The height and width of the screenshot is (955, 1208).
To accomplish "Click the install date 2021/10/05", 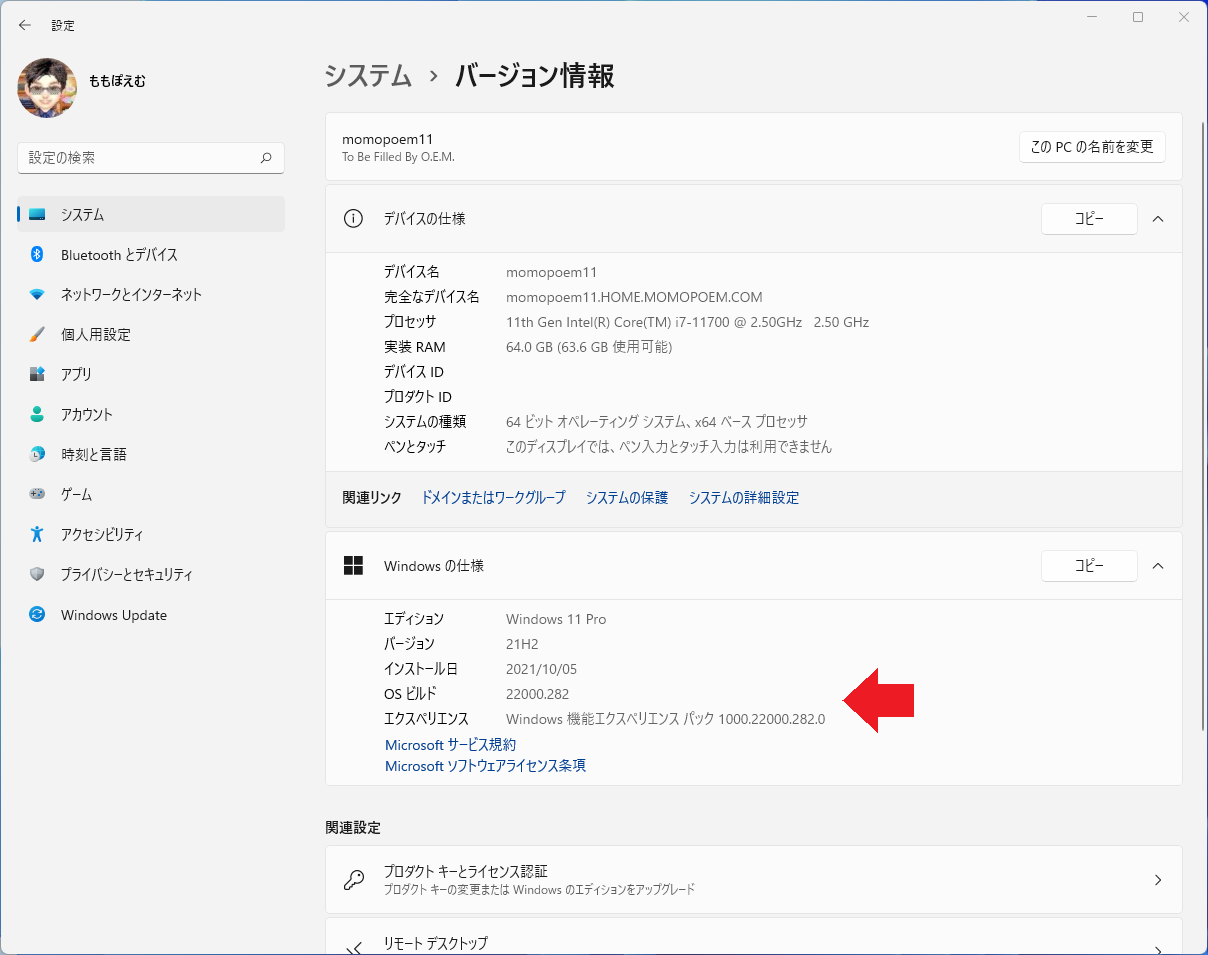I will pyautogui.click(x=541, y=669).
